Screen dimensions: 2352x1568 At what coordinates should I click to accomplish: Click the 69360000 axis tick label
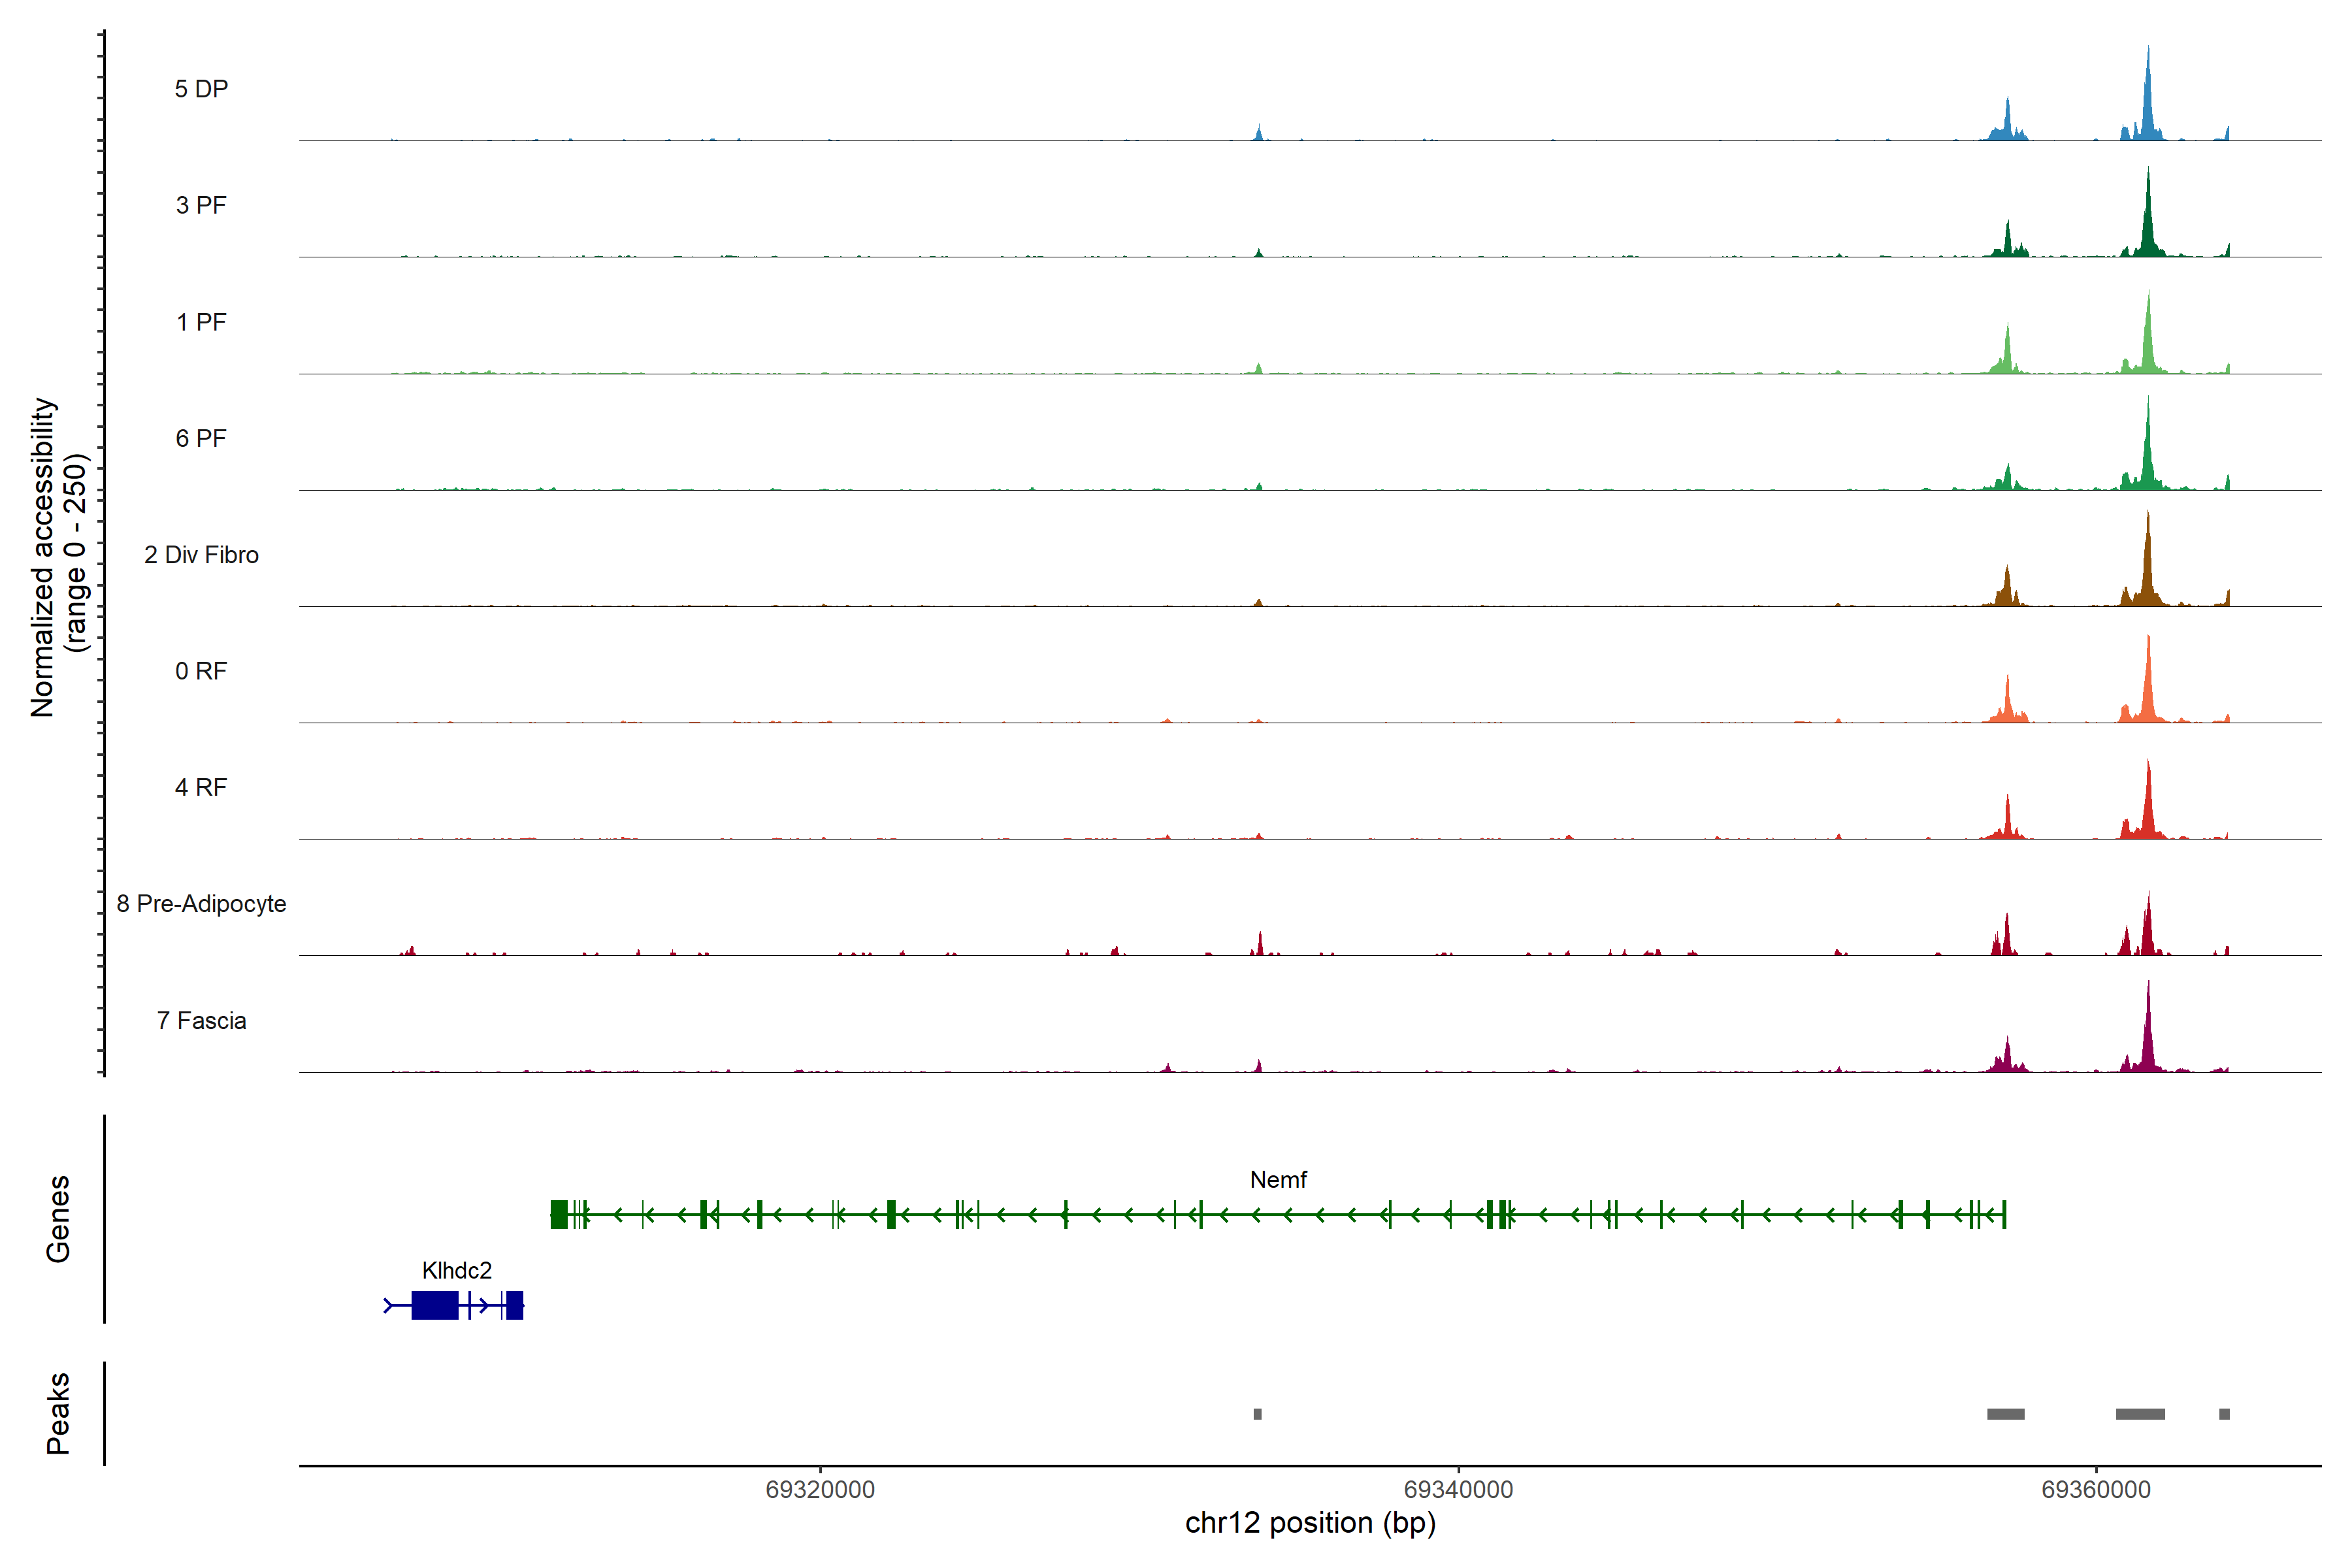[2096, 1490]
